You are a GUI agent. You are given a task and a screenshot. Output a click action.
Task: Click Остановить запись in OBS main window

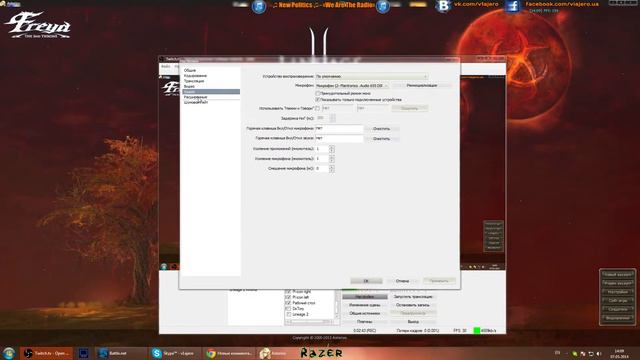coord(413,305)
